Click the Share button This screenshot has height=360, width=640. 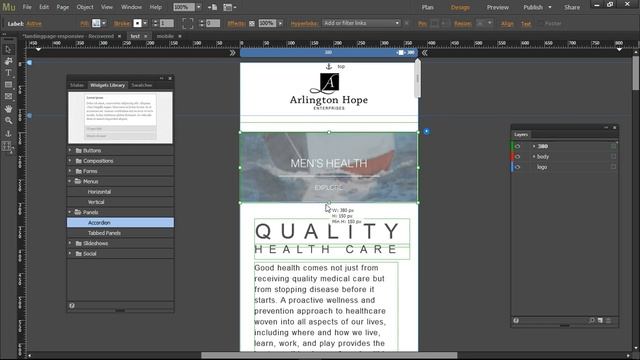point(572,7)
